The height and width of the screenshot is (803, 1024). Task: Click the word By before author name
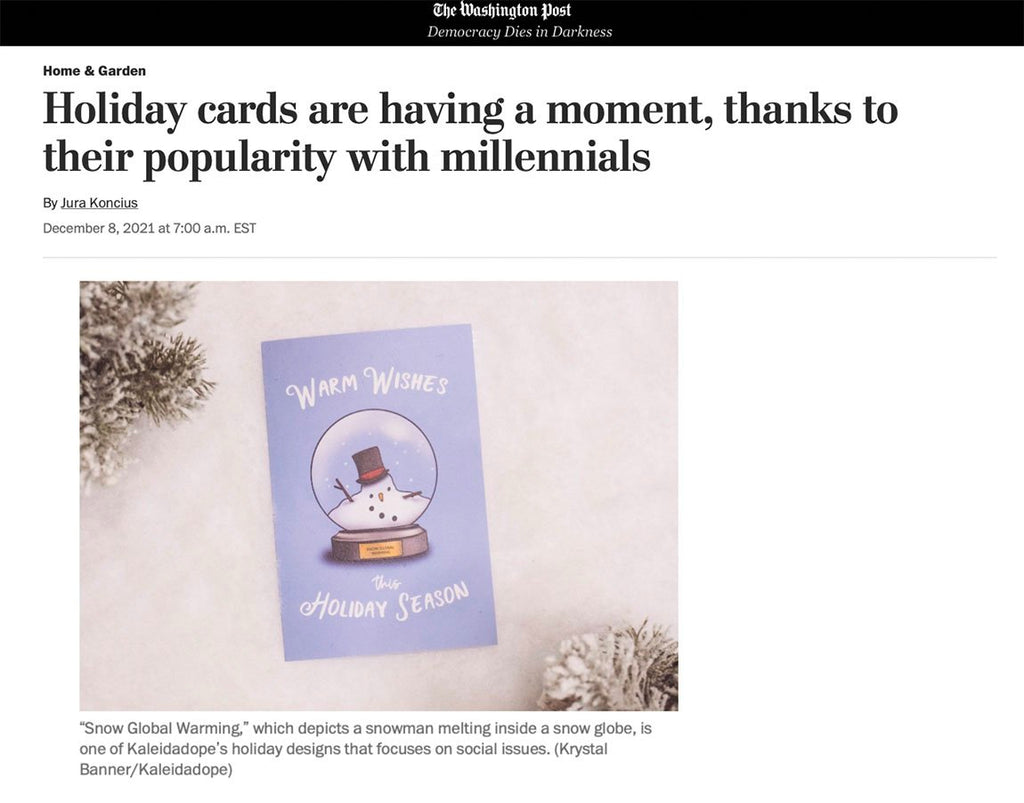[x=50, y=203]
